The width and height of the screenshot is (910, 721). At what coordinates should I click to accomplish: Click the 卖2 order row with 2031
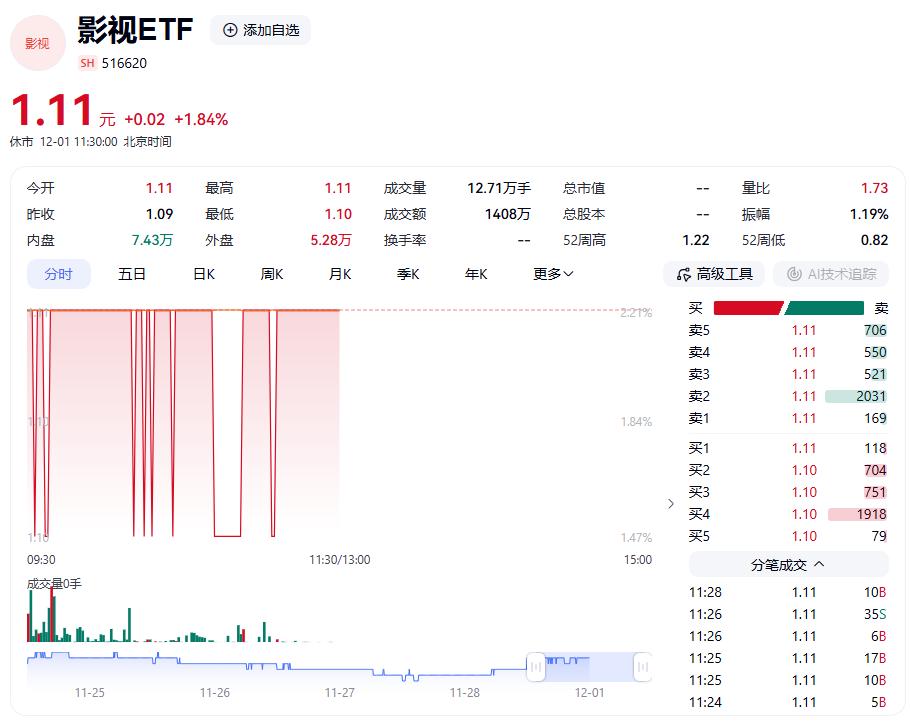(788, 396)
